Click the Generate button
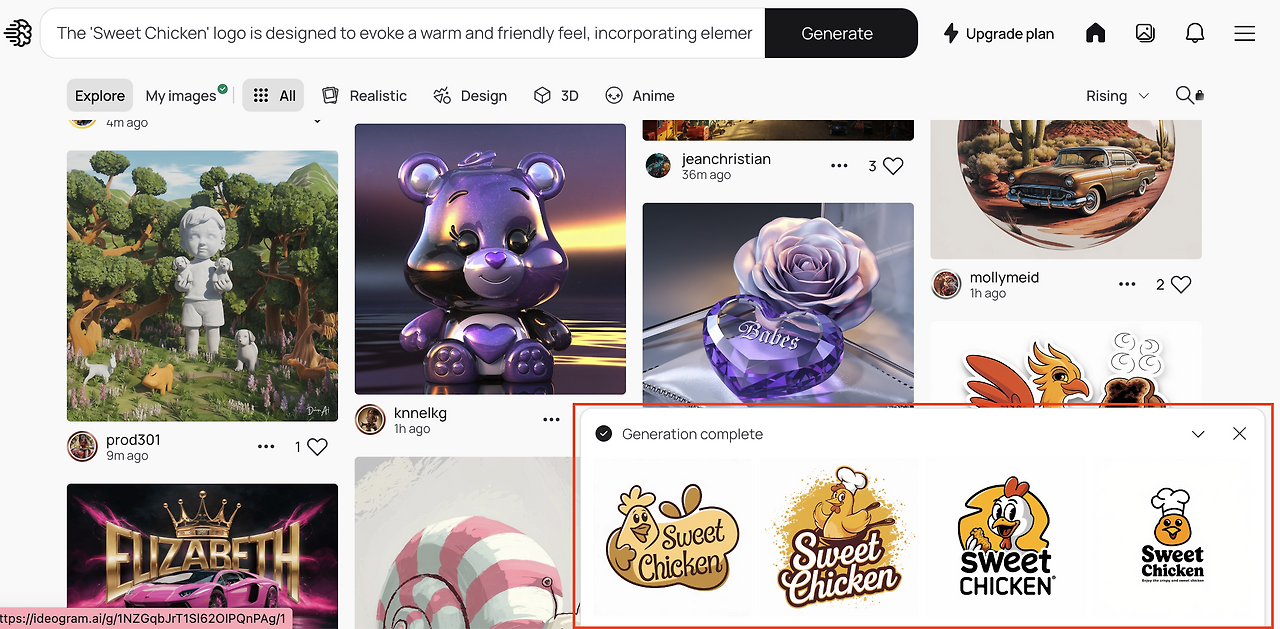The width and height of the screenshot is (1280, 629). (x=838, y=33)
